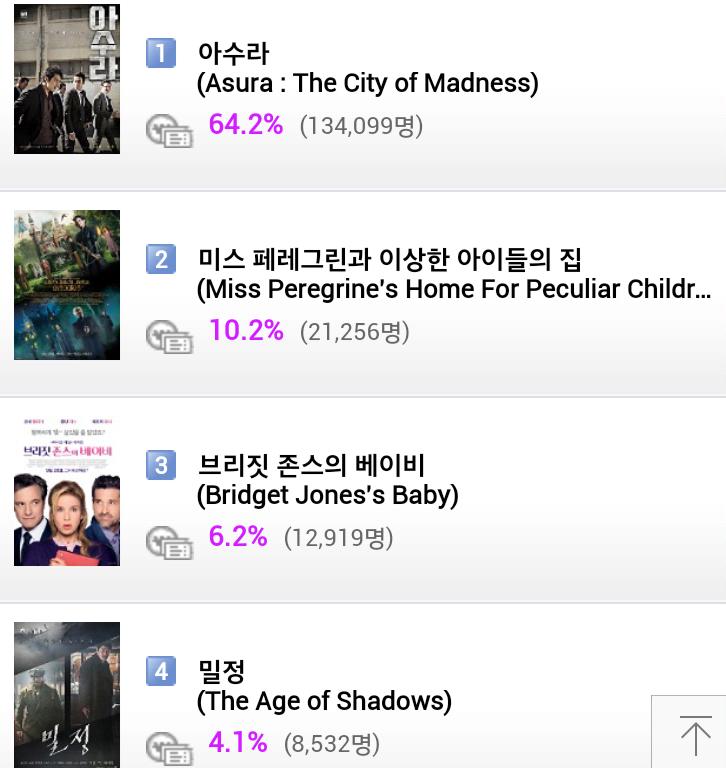726x768 pixels.
Task: Click the 12,919명 audience count
Action: click(339, 537)
